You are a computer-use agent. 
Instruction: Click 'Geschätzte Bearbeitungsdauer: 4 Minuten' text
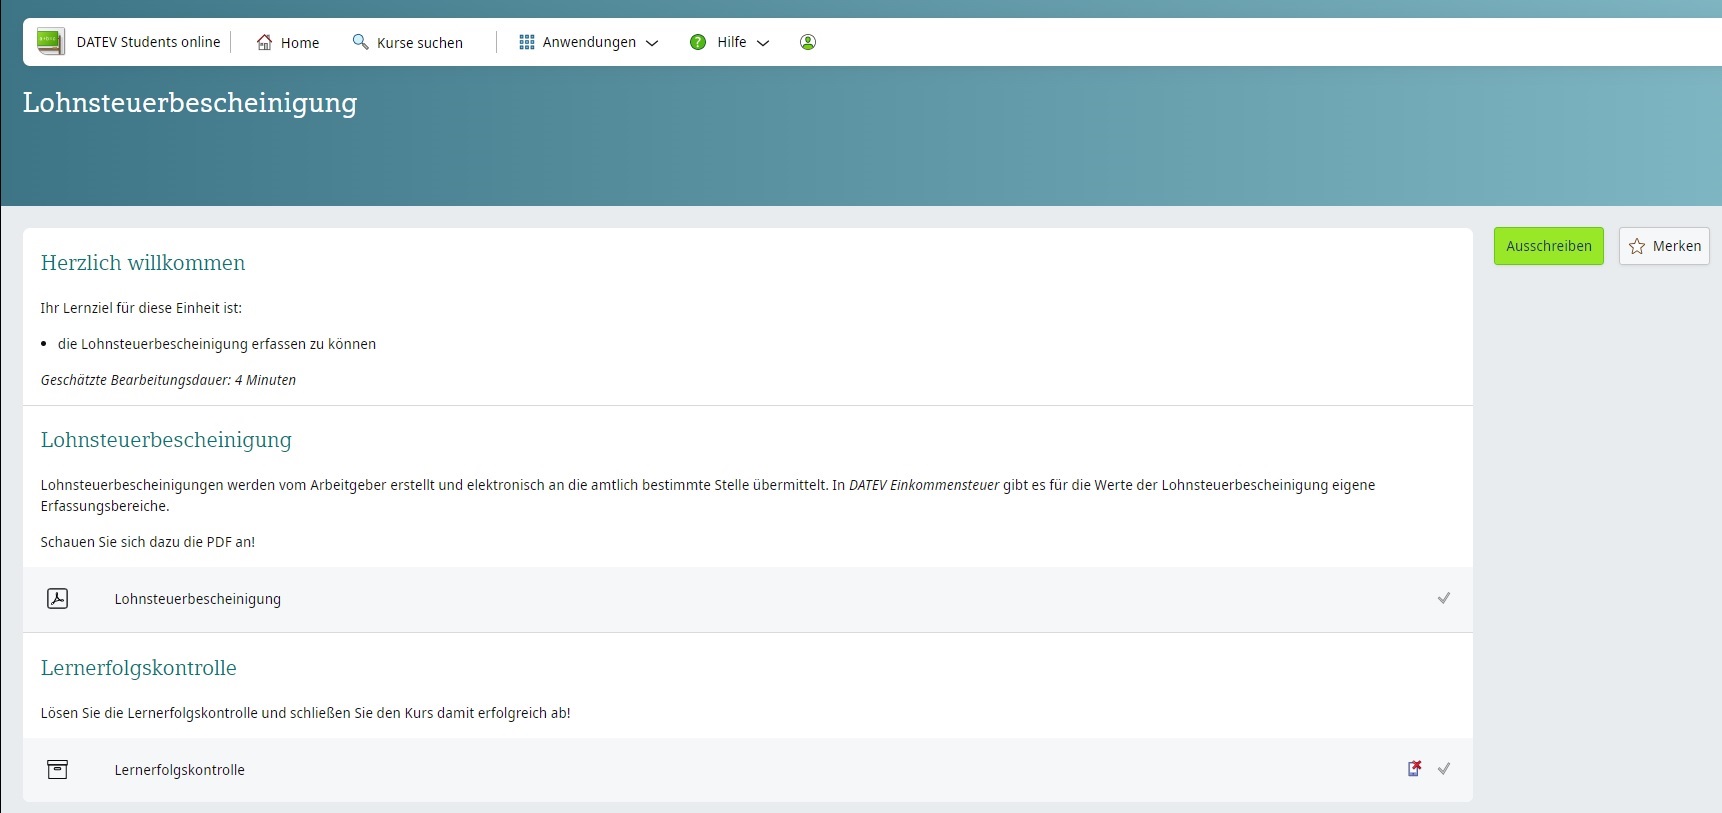[168, 380]
